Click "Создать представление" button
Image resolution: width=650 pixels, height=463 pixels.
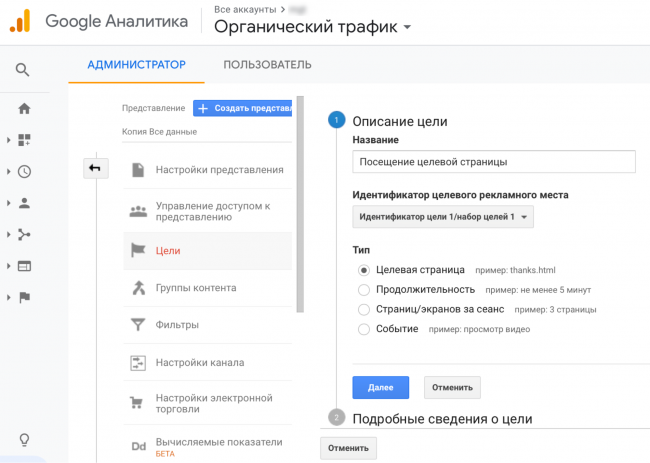(x=243, y=108)
